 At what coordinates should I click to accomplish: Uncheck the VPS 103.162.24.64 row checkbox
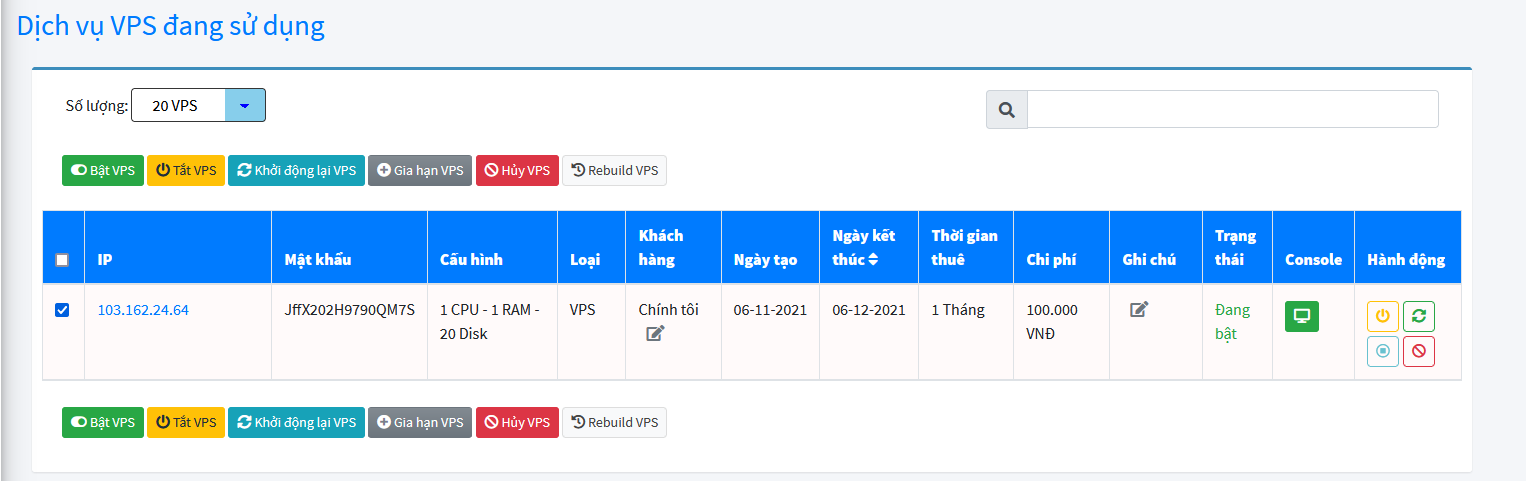point(62,310)
